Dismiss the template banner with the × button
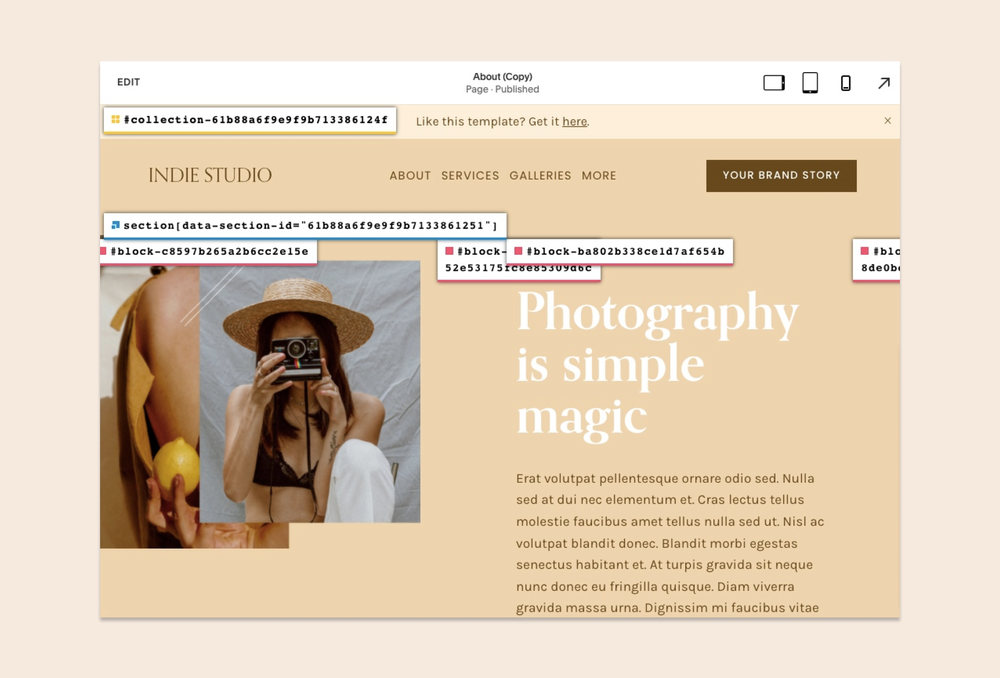This screenshot has width=1000, height=678. pyautogui.click(x=887, y=121)
